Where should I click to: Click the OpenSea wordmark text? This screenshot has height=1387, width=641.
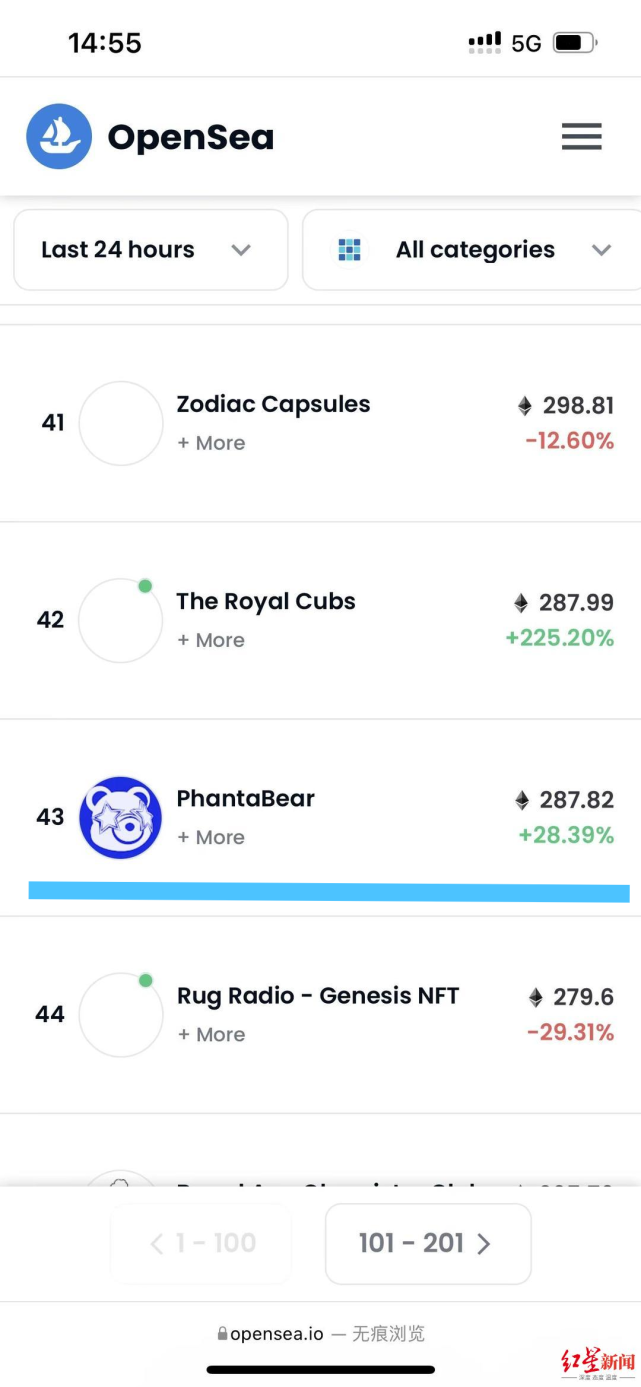click(x=190, y=137)
